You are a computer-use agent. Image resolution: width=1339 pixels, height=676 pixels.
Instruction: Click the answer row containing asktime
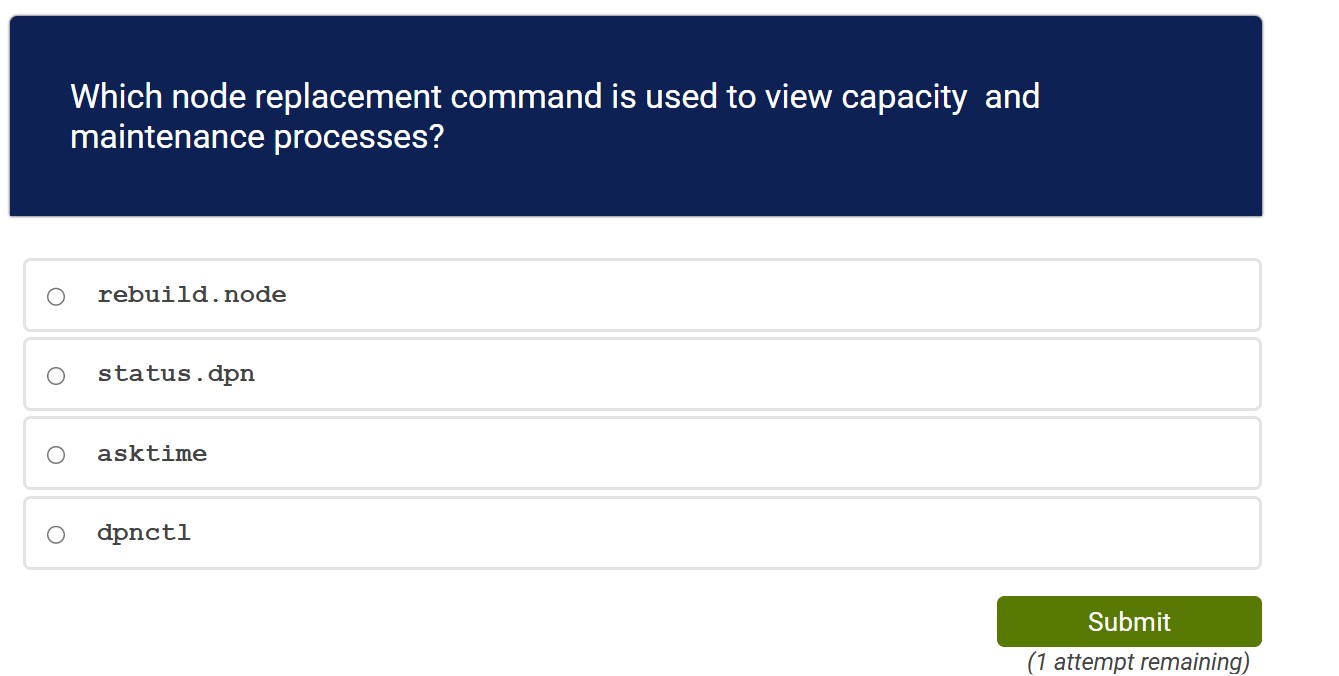click(x=640, y=453)
